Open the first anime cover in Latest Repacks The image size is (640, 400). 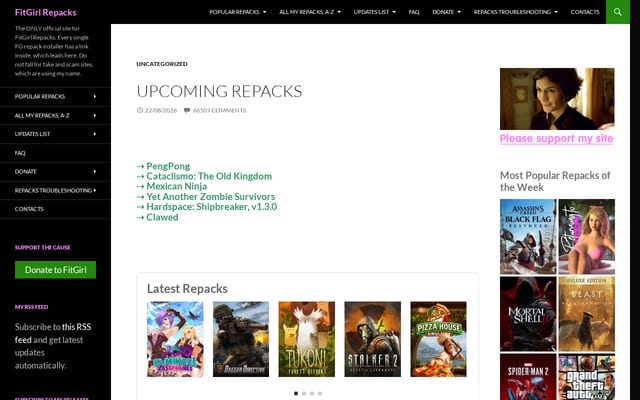(175, 339)
